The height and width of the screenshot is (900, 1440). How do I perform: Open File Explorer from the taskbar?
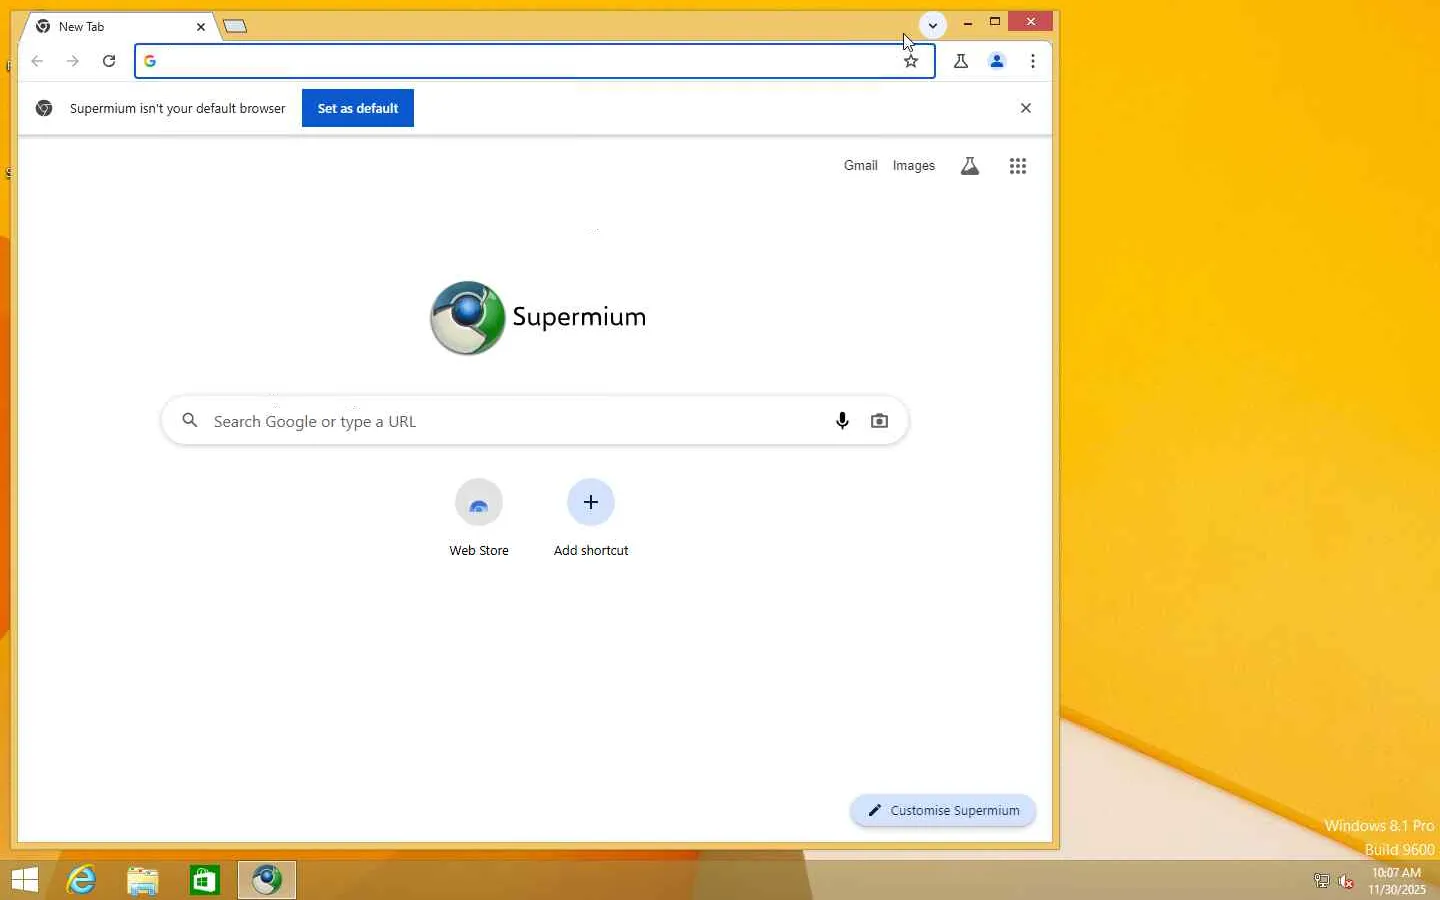(143, 880)
